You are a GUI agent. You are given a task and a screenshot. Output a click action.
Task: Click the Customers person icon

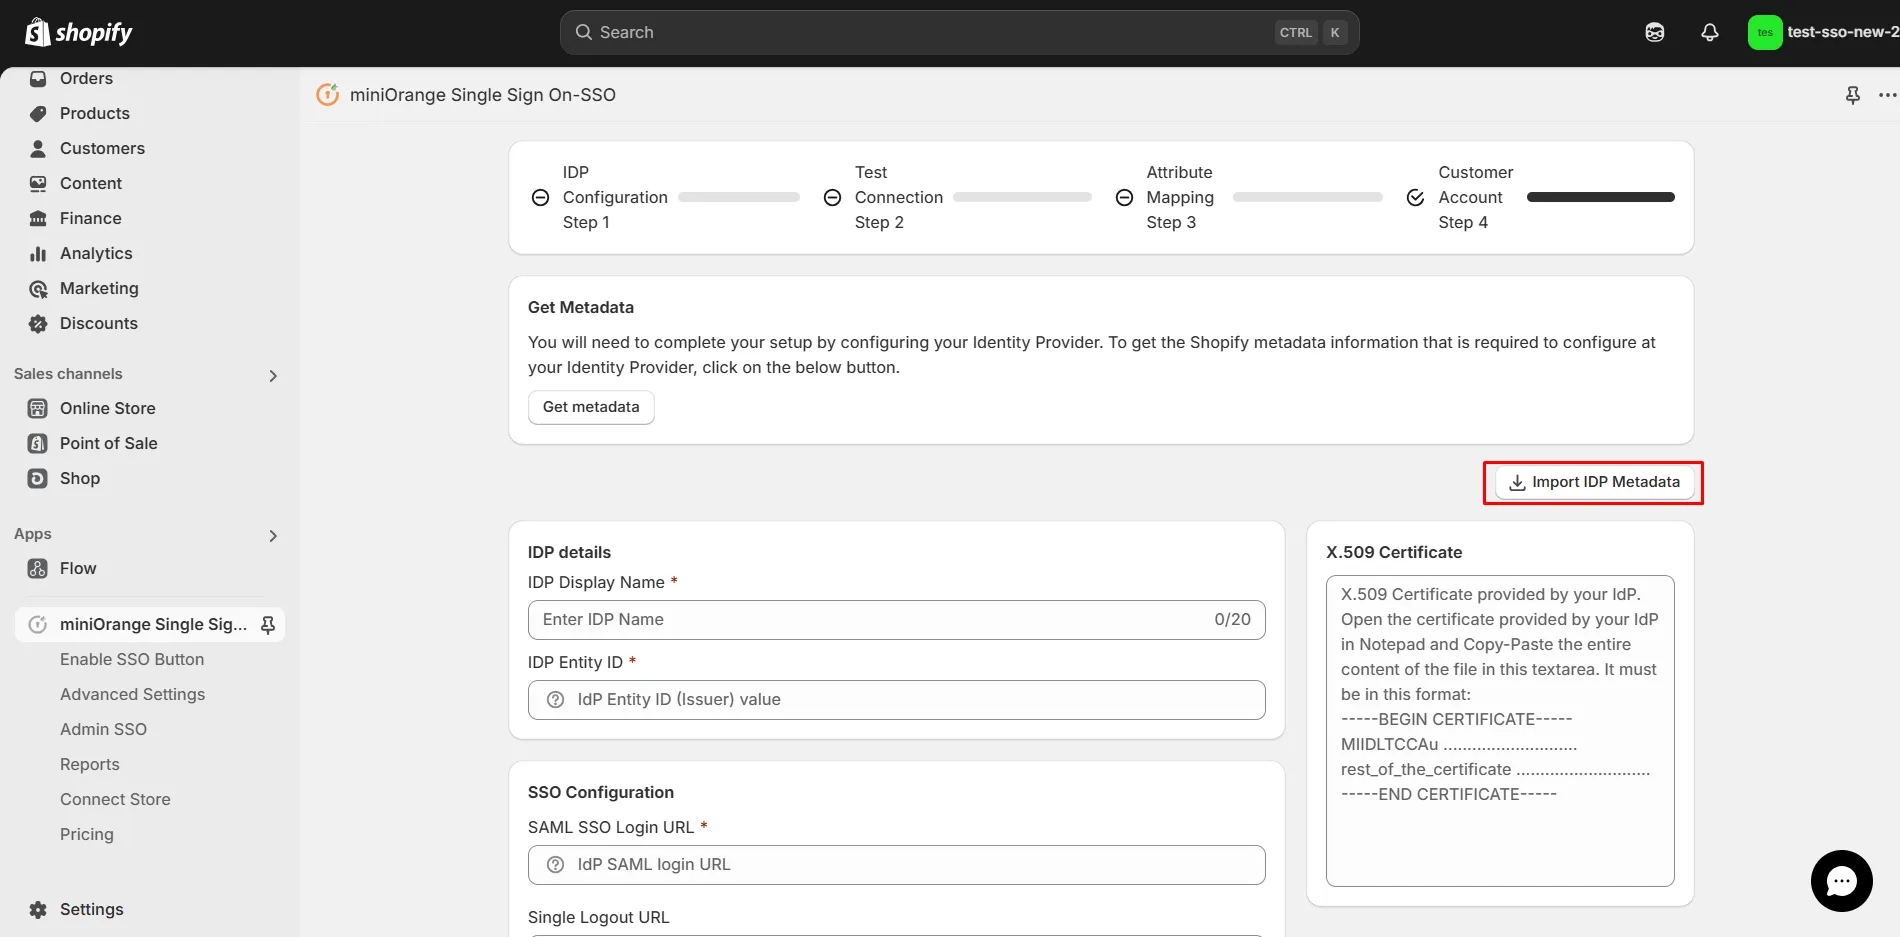[38, 148]
